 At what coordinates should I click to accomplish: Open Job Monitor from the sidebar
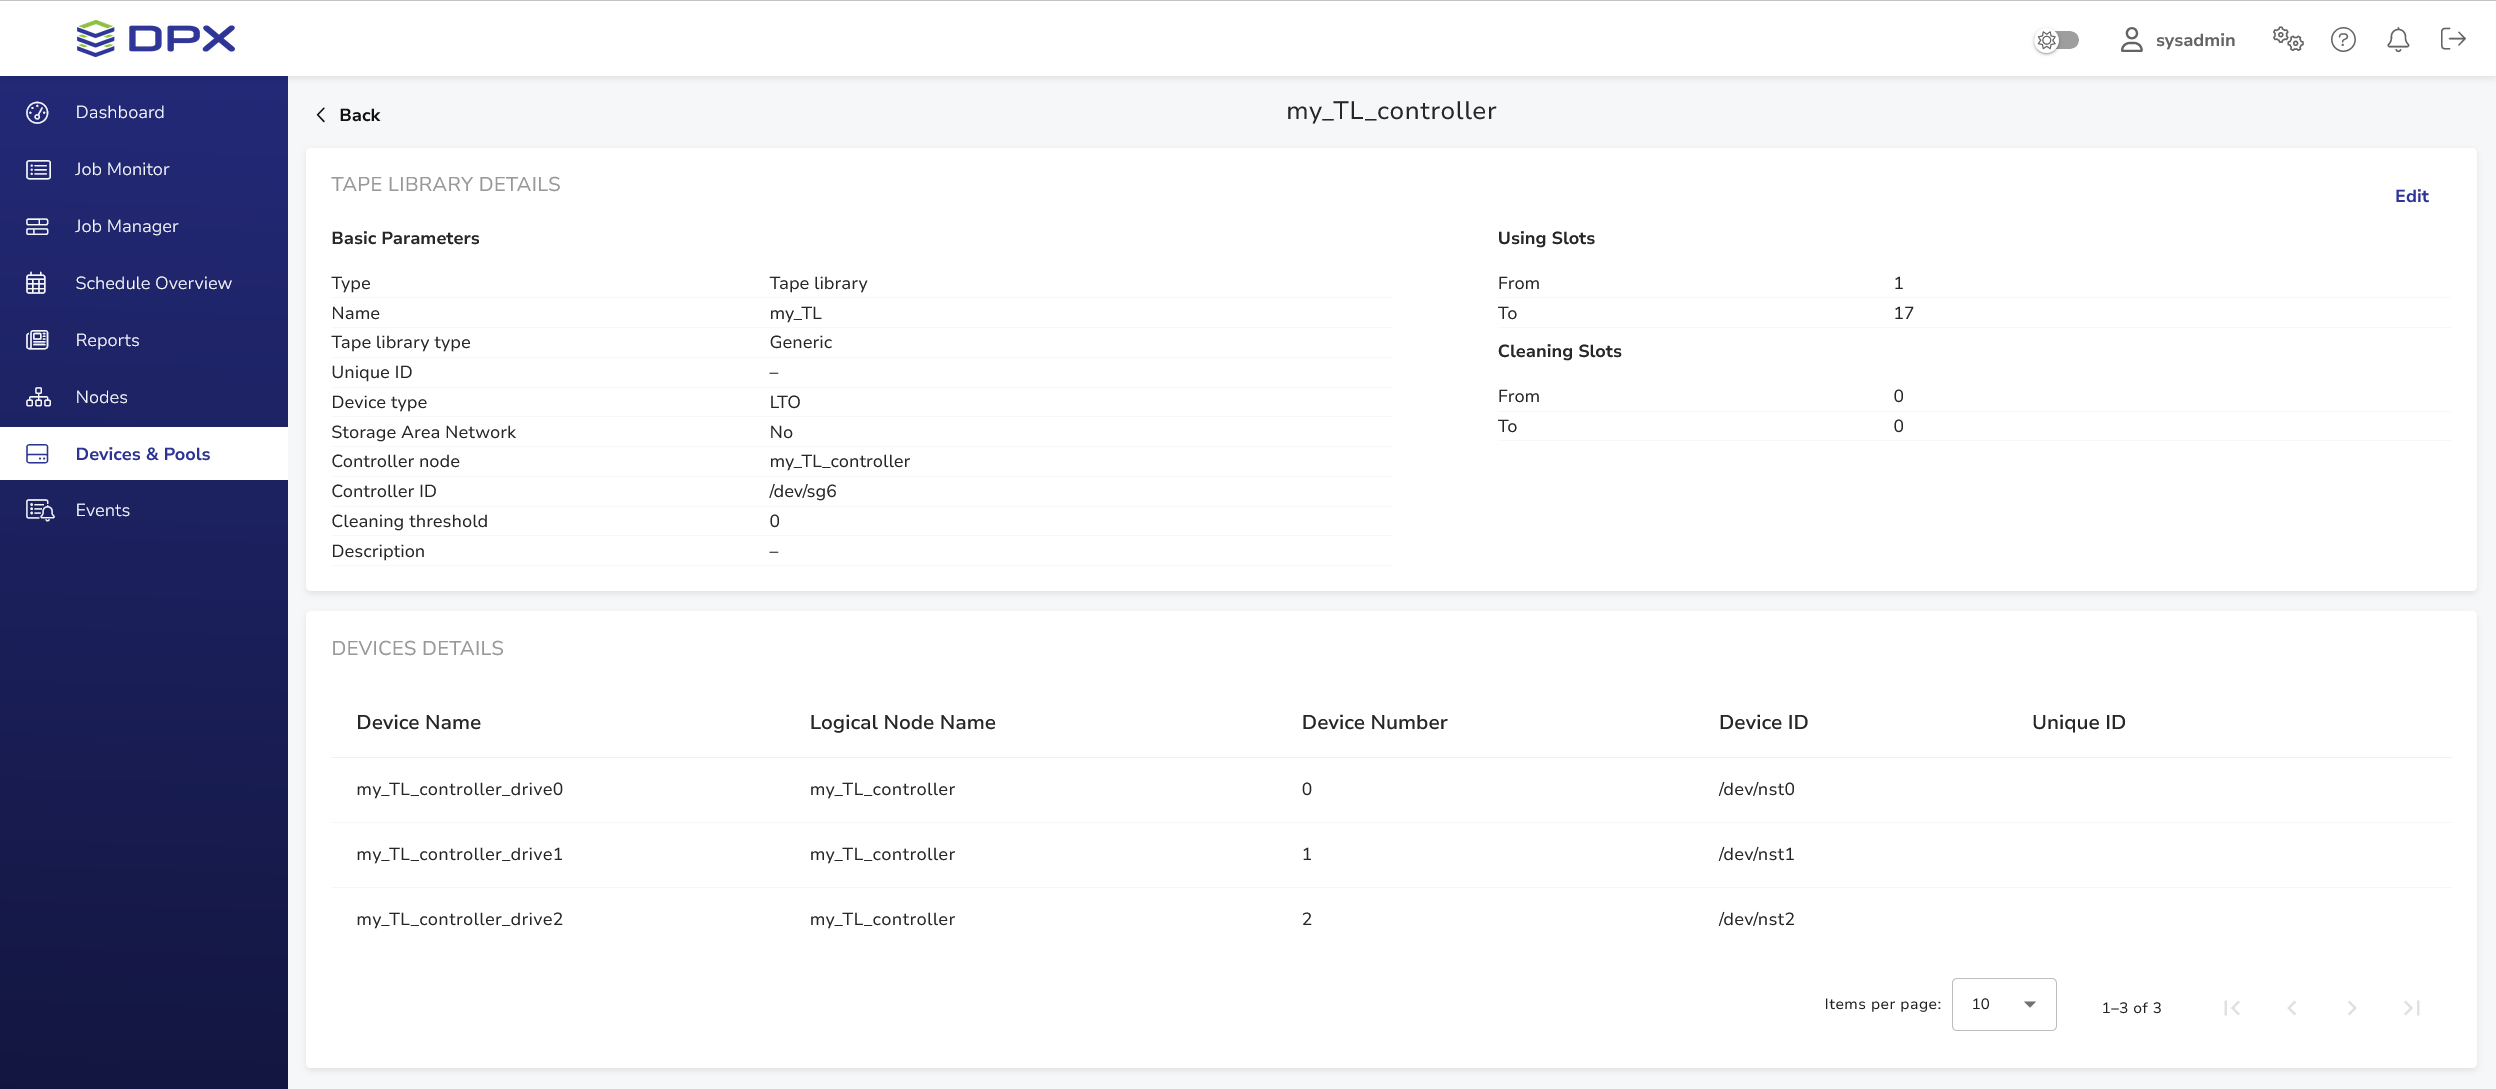(122, 169)
